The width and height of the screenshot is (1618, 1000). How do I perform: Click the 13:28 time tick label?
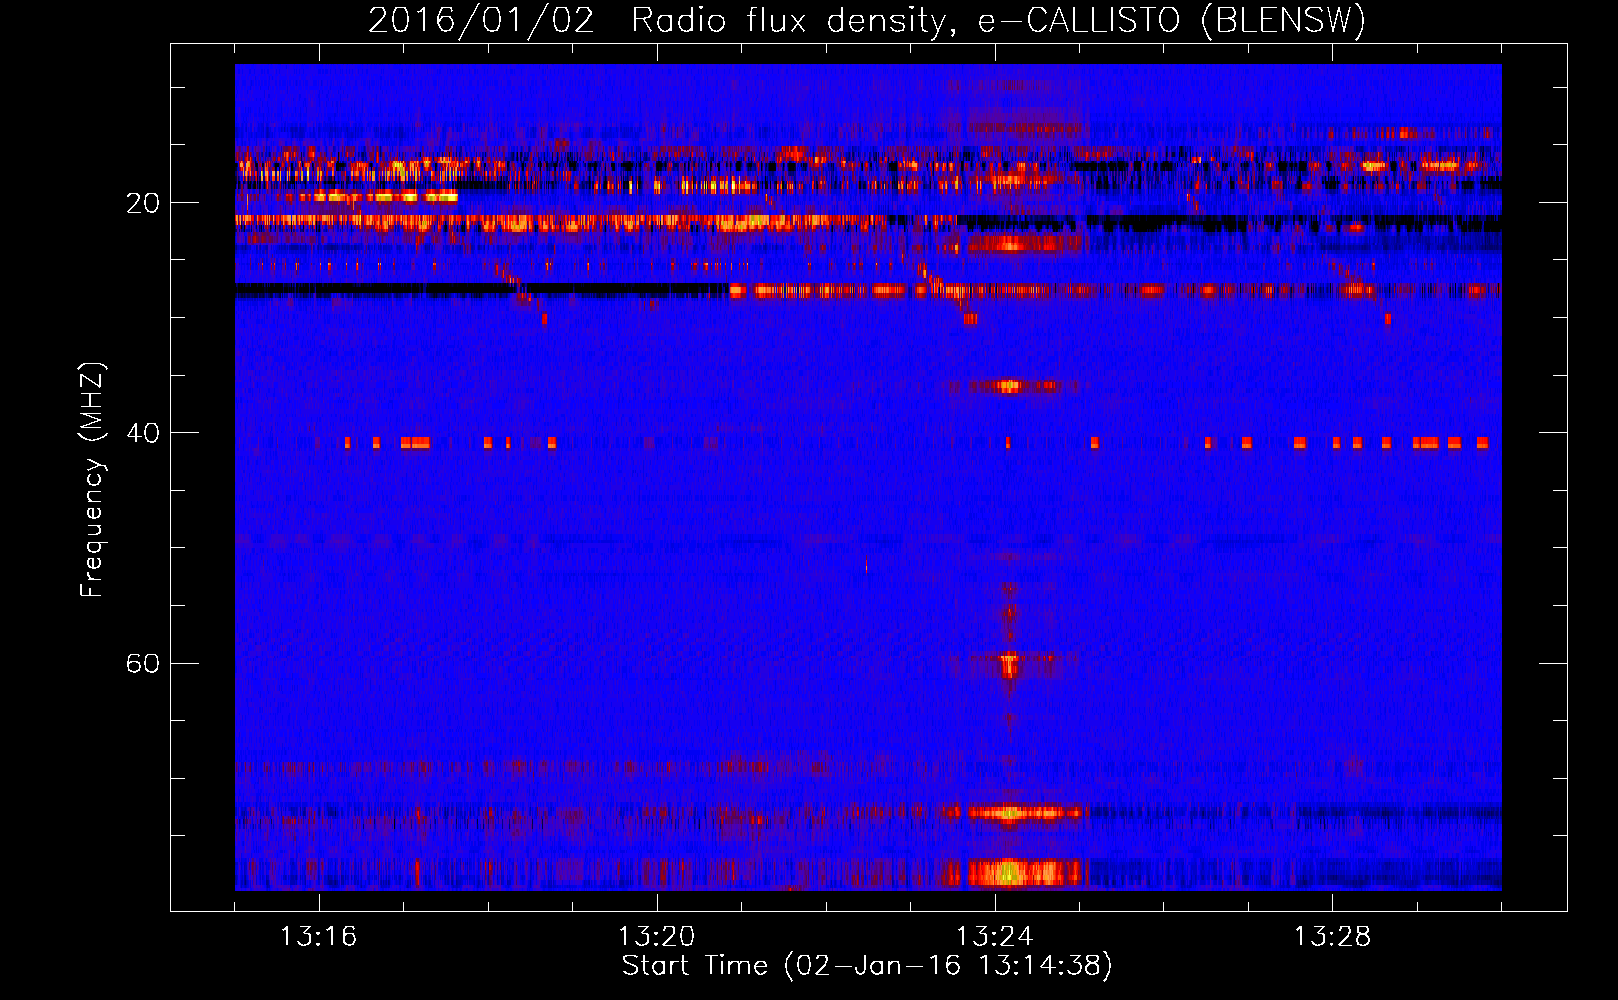tap(1333, 937)
